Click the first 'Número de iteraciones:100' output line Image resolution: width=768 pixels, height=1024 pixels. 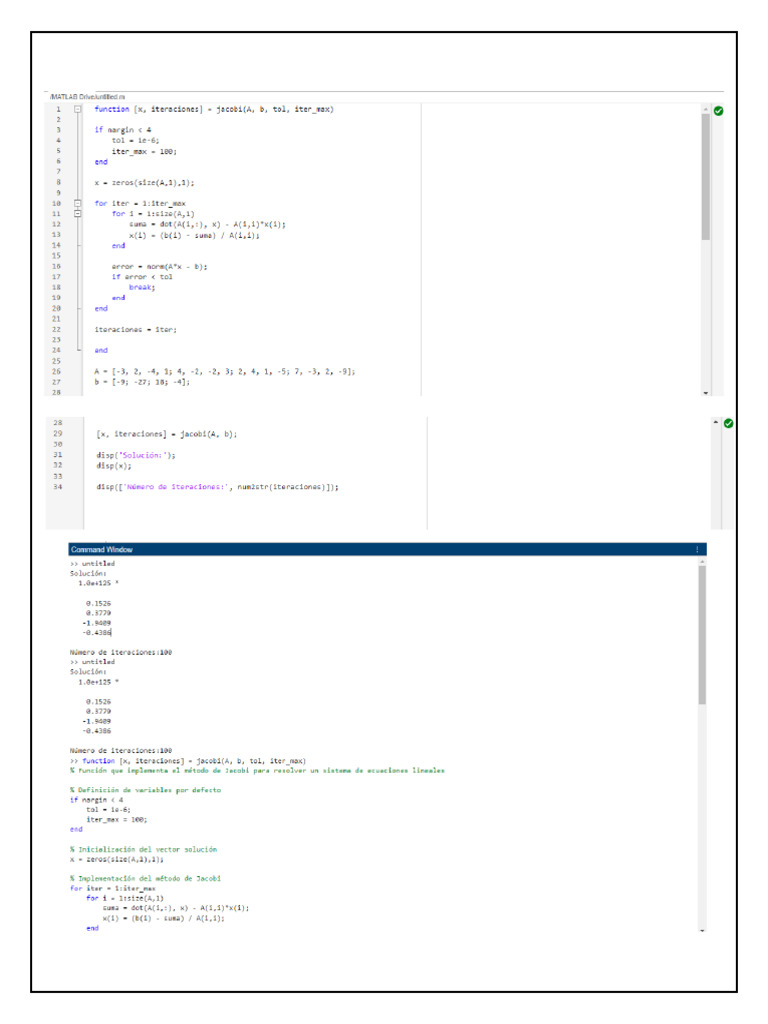click(x=121, y=652)
